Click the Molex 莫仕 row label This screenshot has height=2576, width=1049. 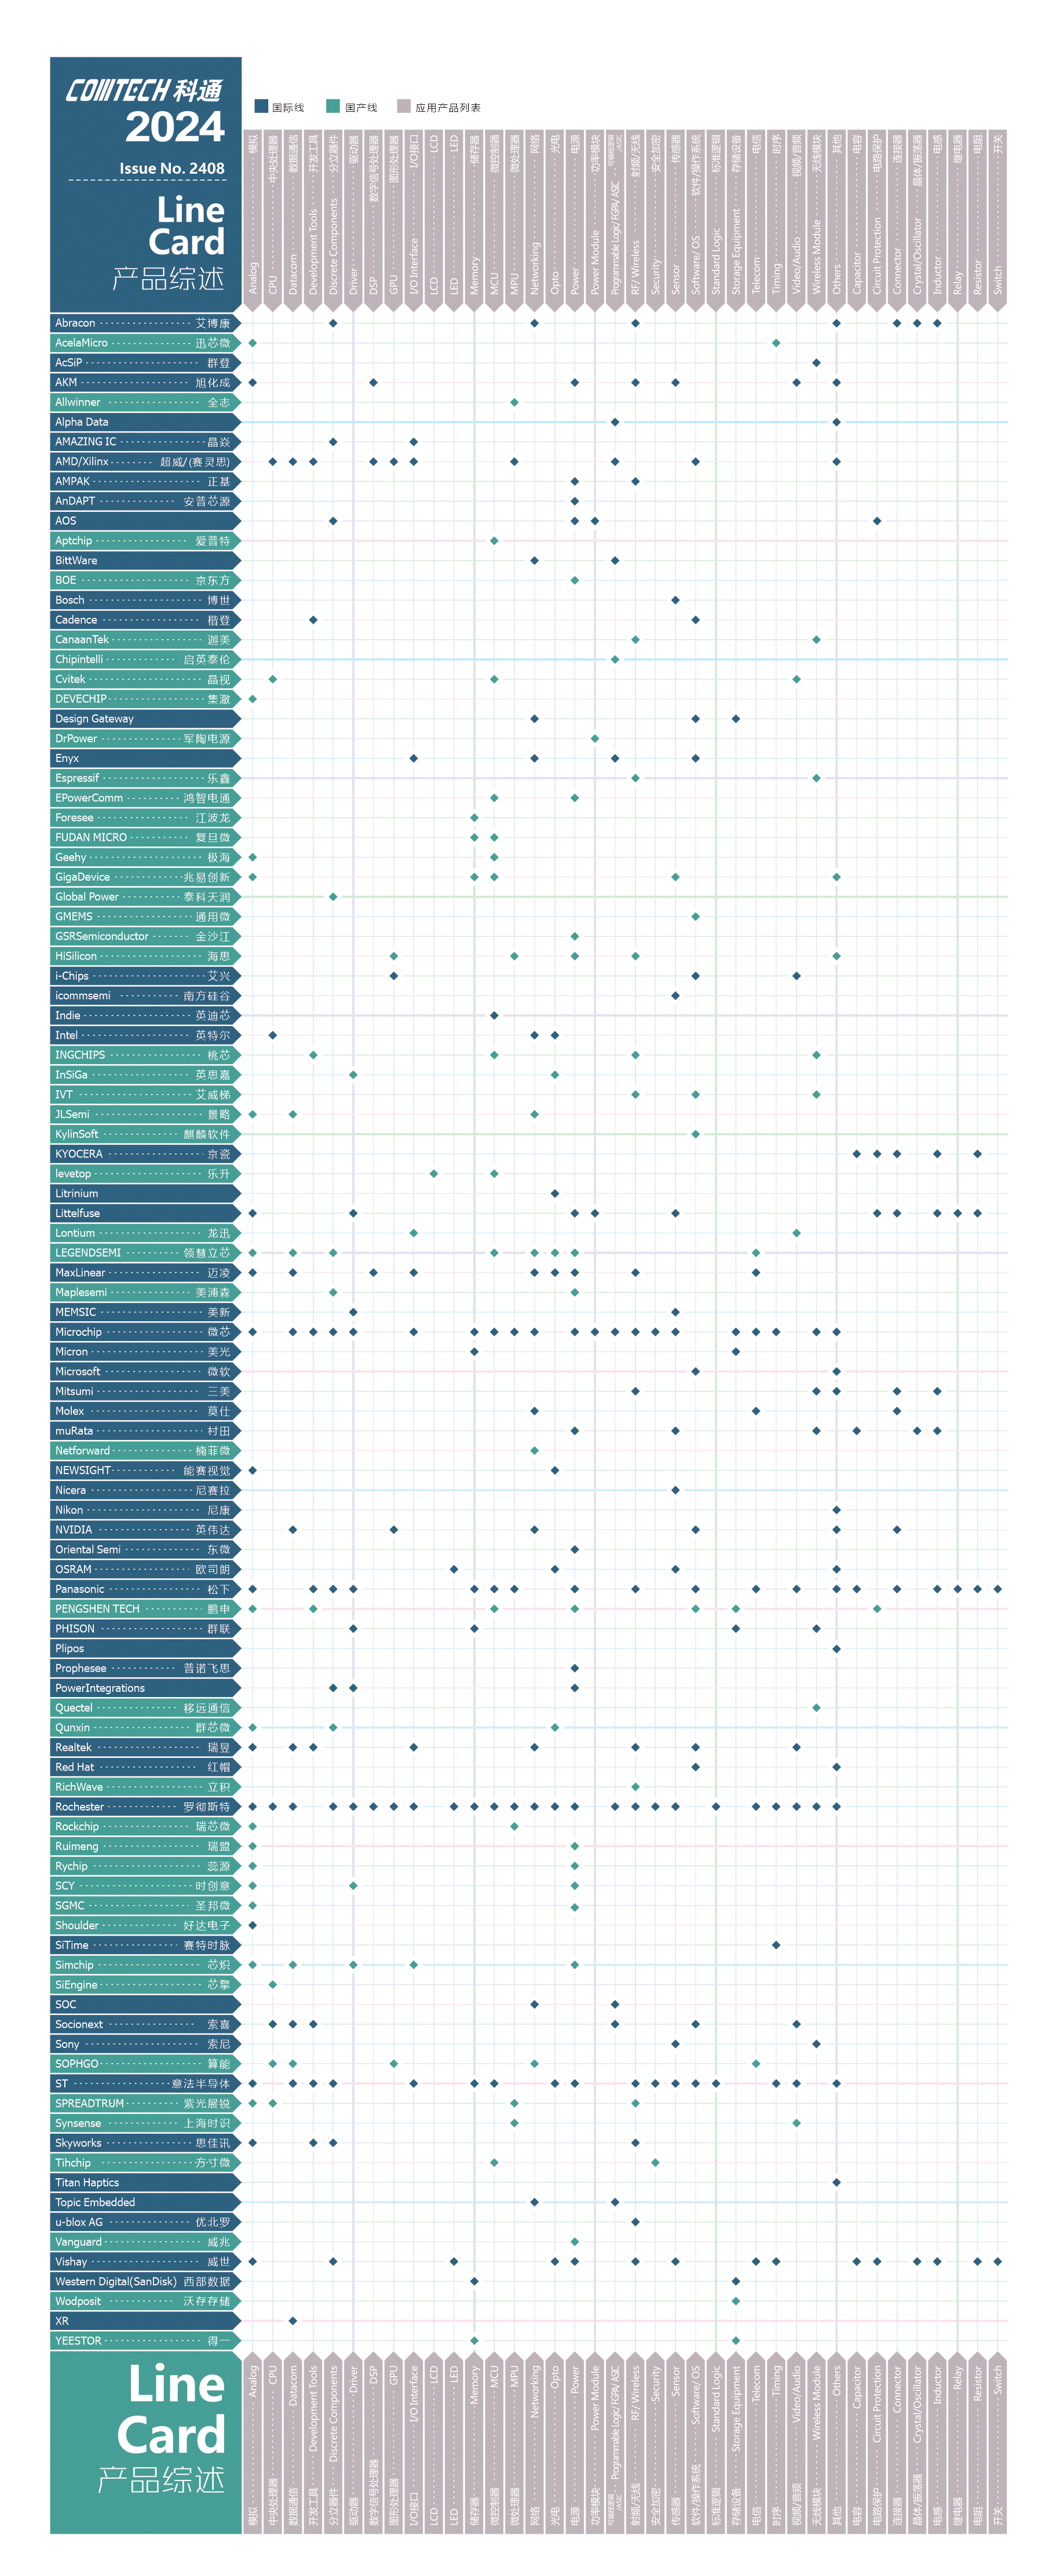point(145,1411)
